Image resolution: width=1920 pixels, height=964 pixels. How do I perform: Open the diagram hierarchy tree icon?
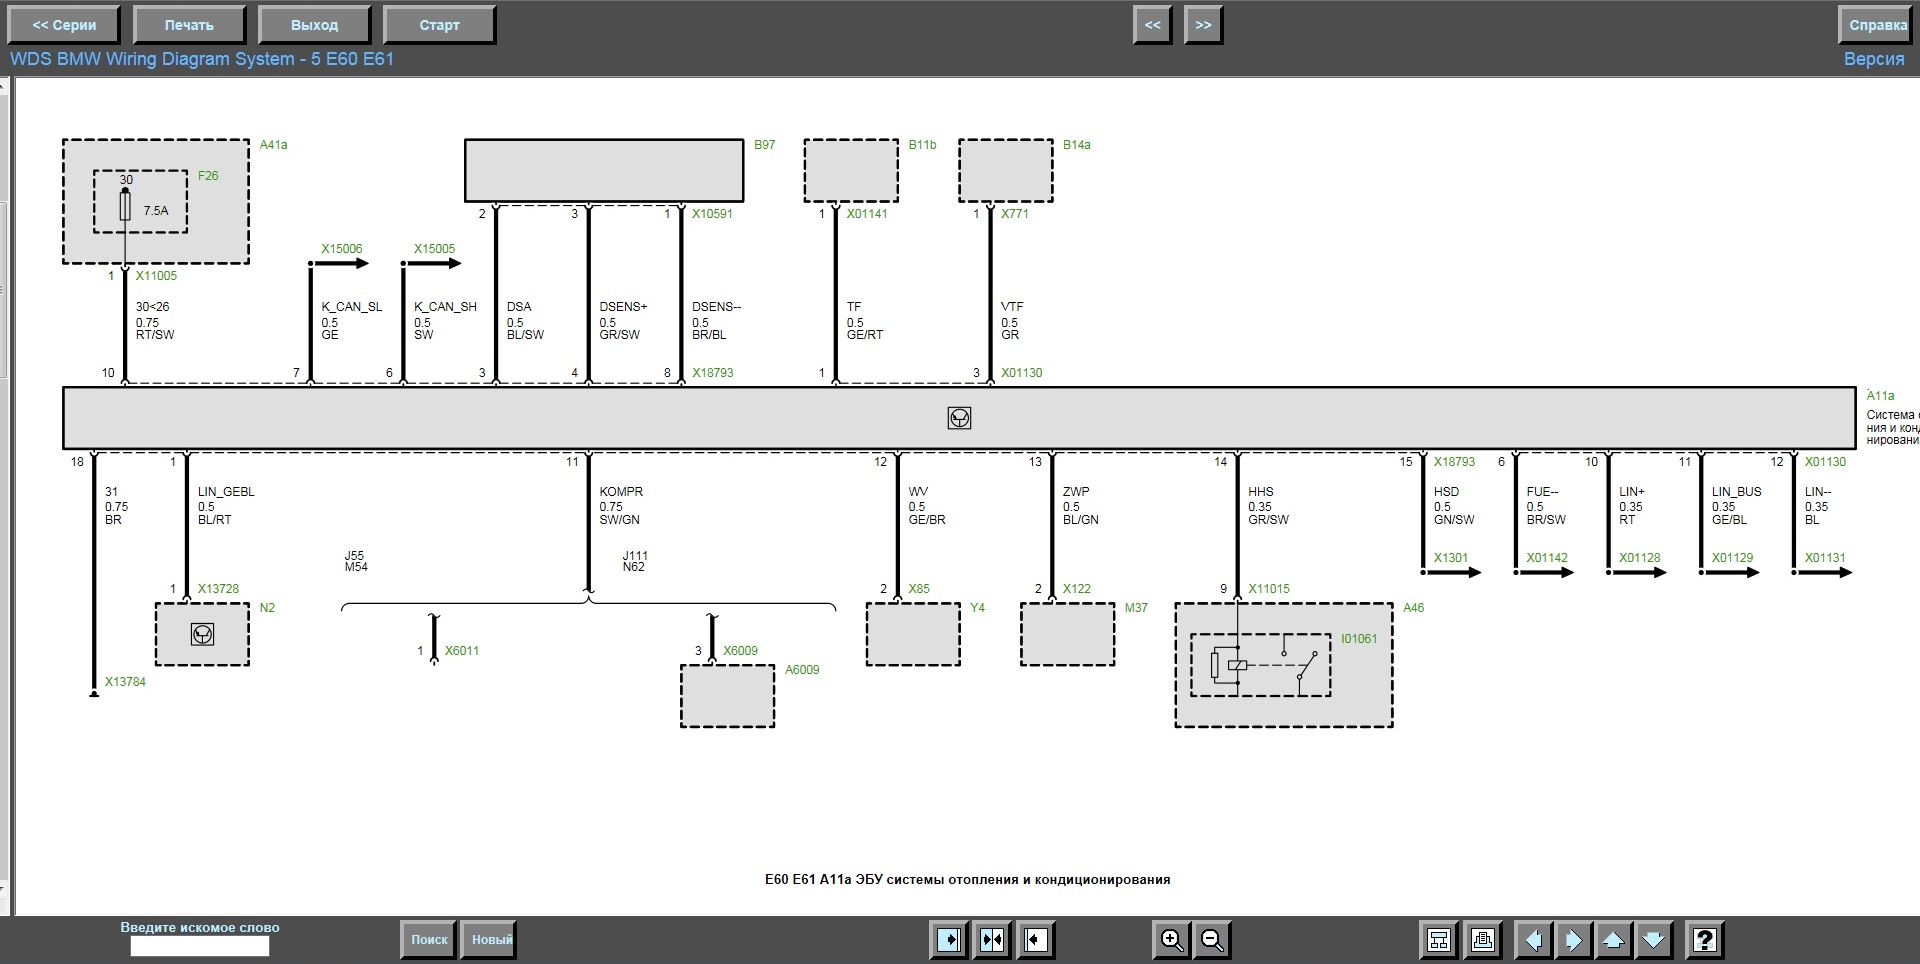[1439, 940]
